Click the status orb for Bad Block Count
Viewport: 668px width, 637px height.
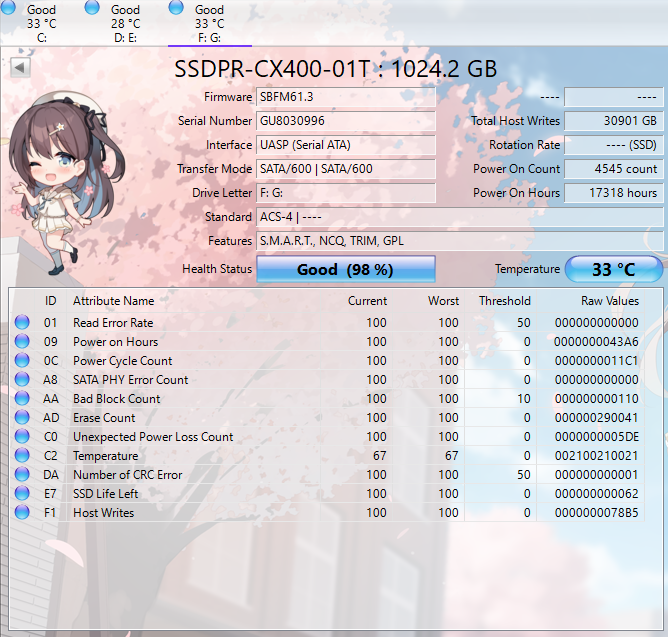[x=22, y=398]
